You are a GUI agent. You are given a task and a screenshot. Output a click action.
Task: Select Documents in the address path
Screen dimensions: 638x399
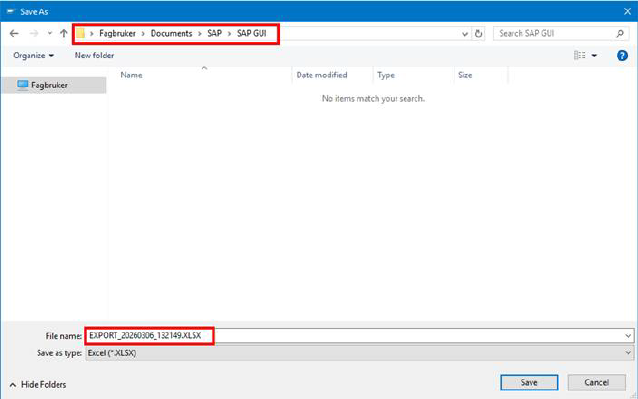coord(171,33)
